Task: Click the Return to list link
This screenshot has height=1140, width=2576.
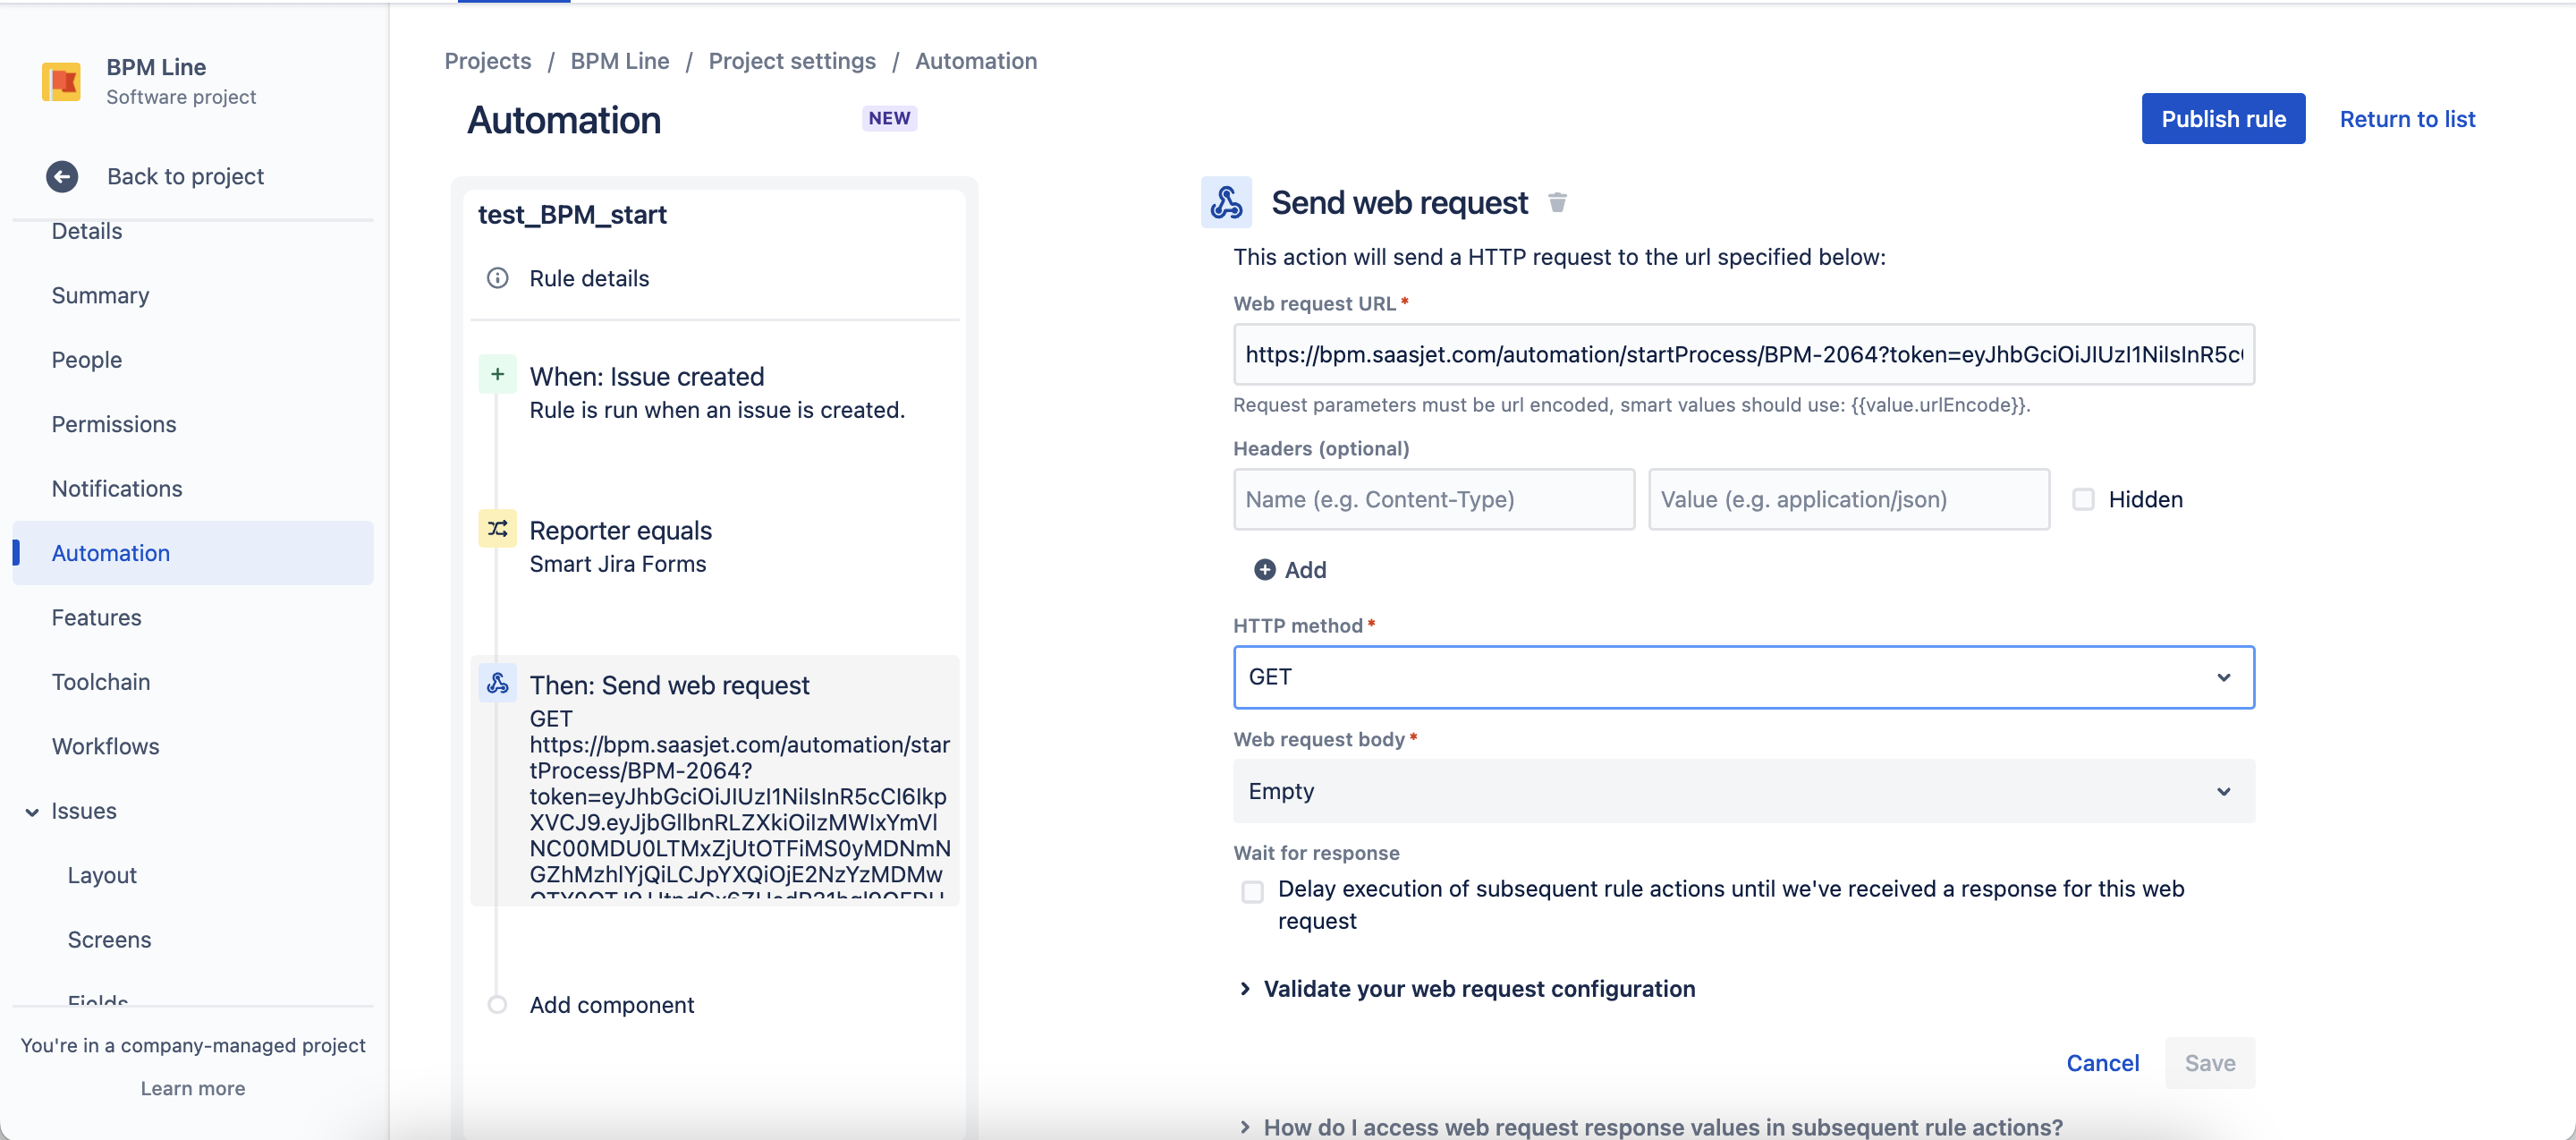Action: [2406, 119]
